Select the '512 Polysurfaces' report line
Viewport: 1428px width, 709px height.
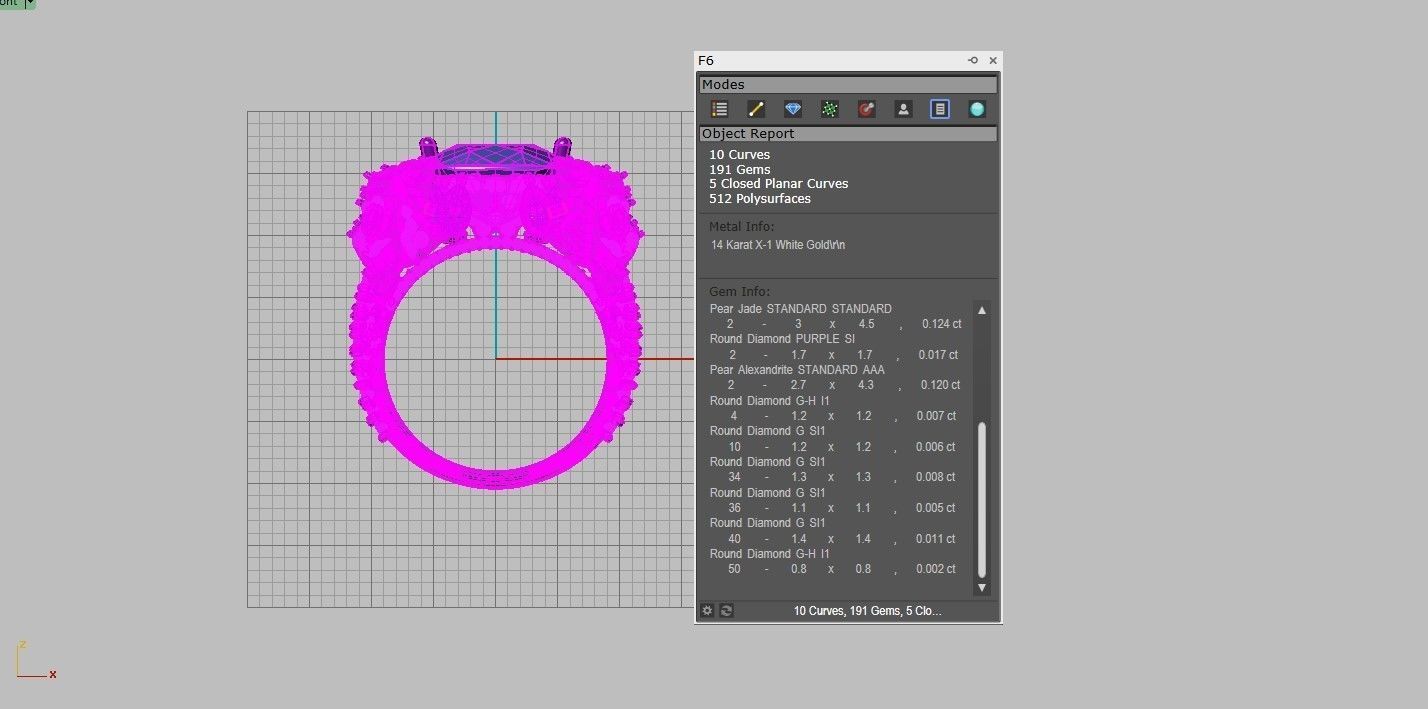[760, 199]
